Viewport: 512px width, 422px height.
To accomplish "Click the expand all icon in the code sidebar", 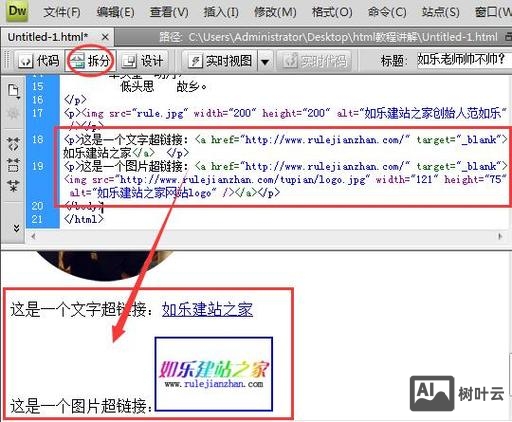I will pyautogui.click(x=13, y=185).
